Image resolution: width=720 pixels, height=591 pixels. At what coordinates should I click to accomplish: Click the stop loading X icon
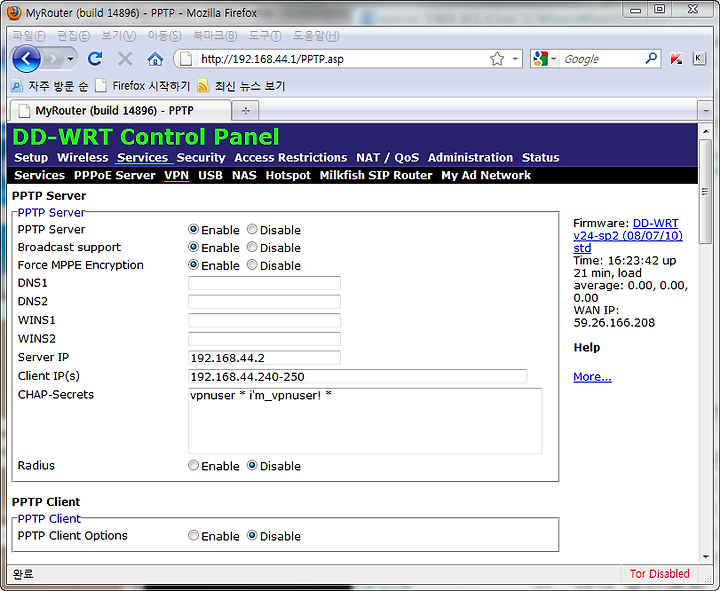tap(125, 59)
